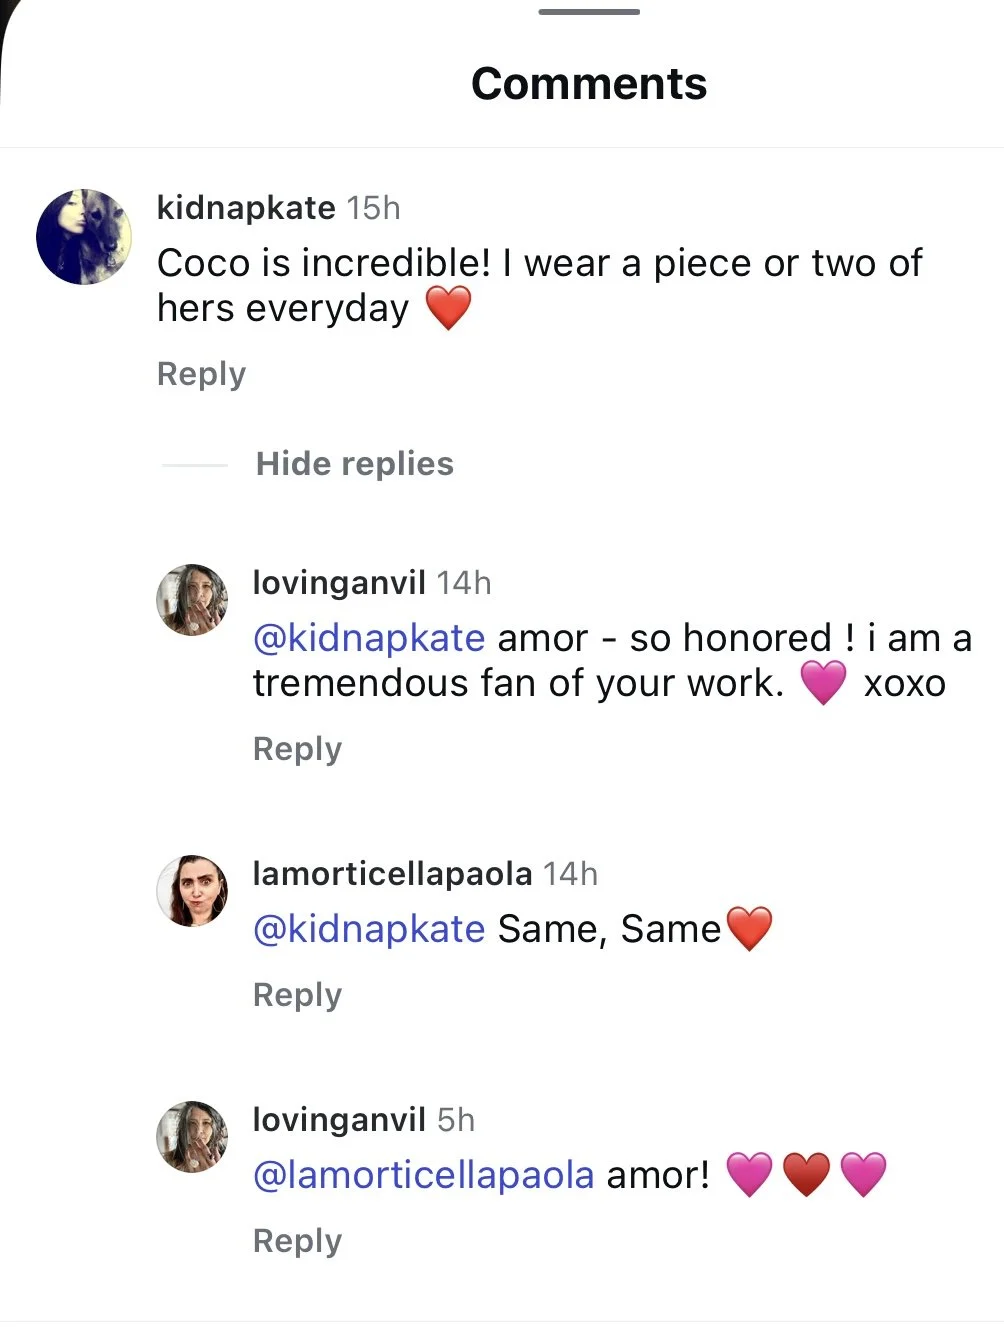The image size is (1004, 1327).
Task: Tap the @lamorticellapaola mention
Action: (x=424, y=1175)
